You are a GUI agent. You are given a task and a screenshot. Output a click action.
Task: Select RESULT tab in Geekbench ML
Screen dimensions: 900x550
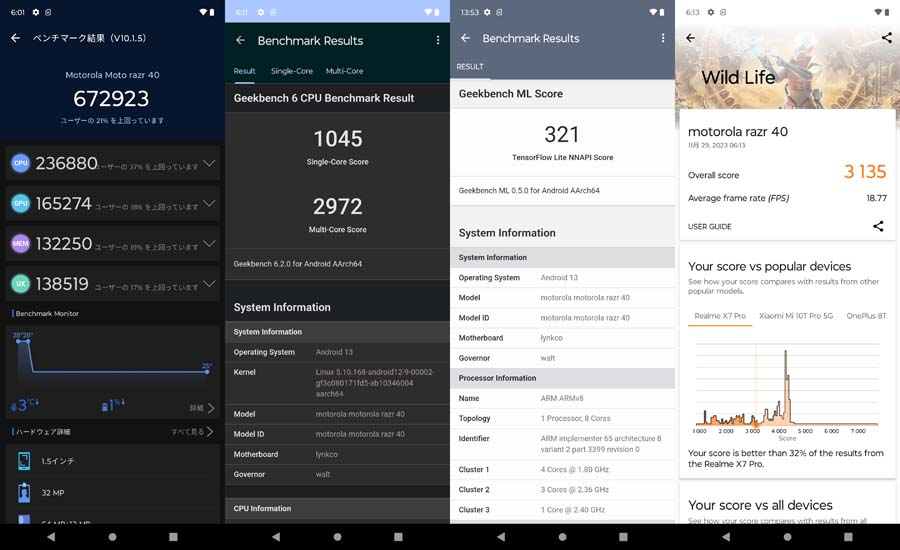click(x=470, y=67)
